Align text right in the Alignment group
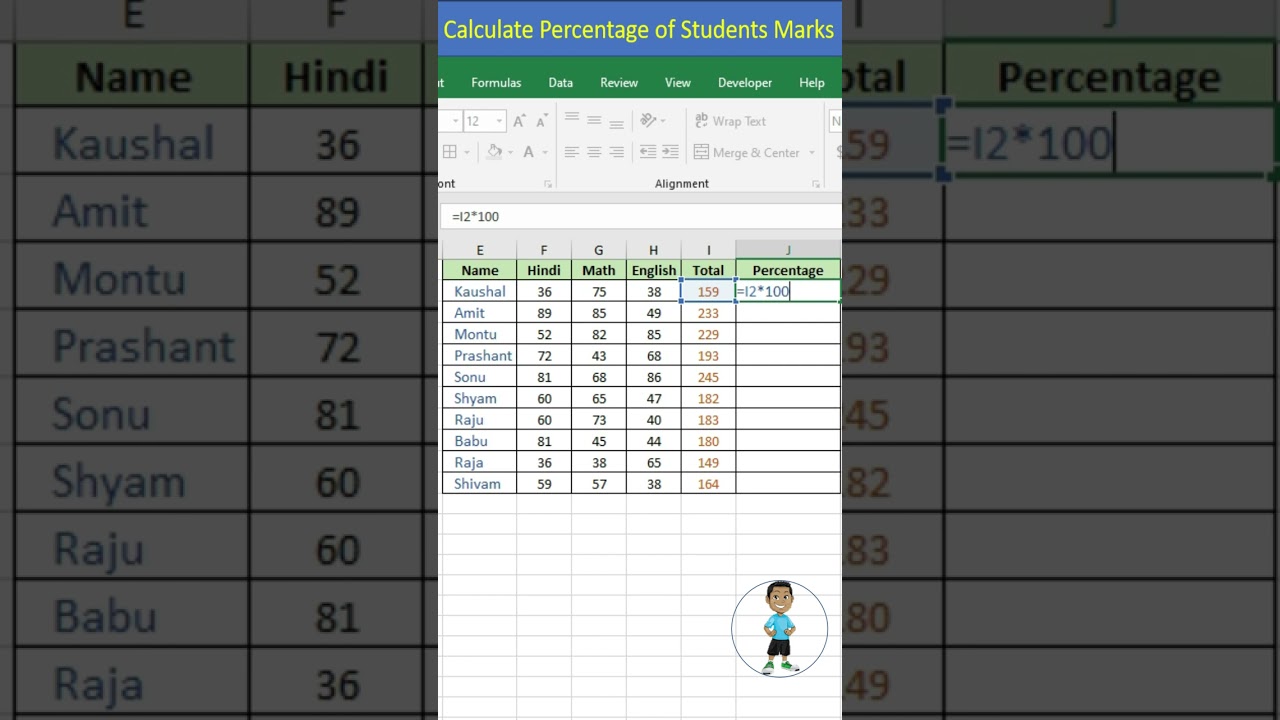The image size is (1280, 720). 616,152
